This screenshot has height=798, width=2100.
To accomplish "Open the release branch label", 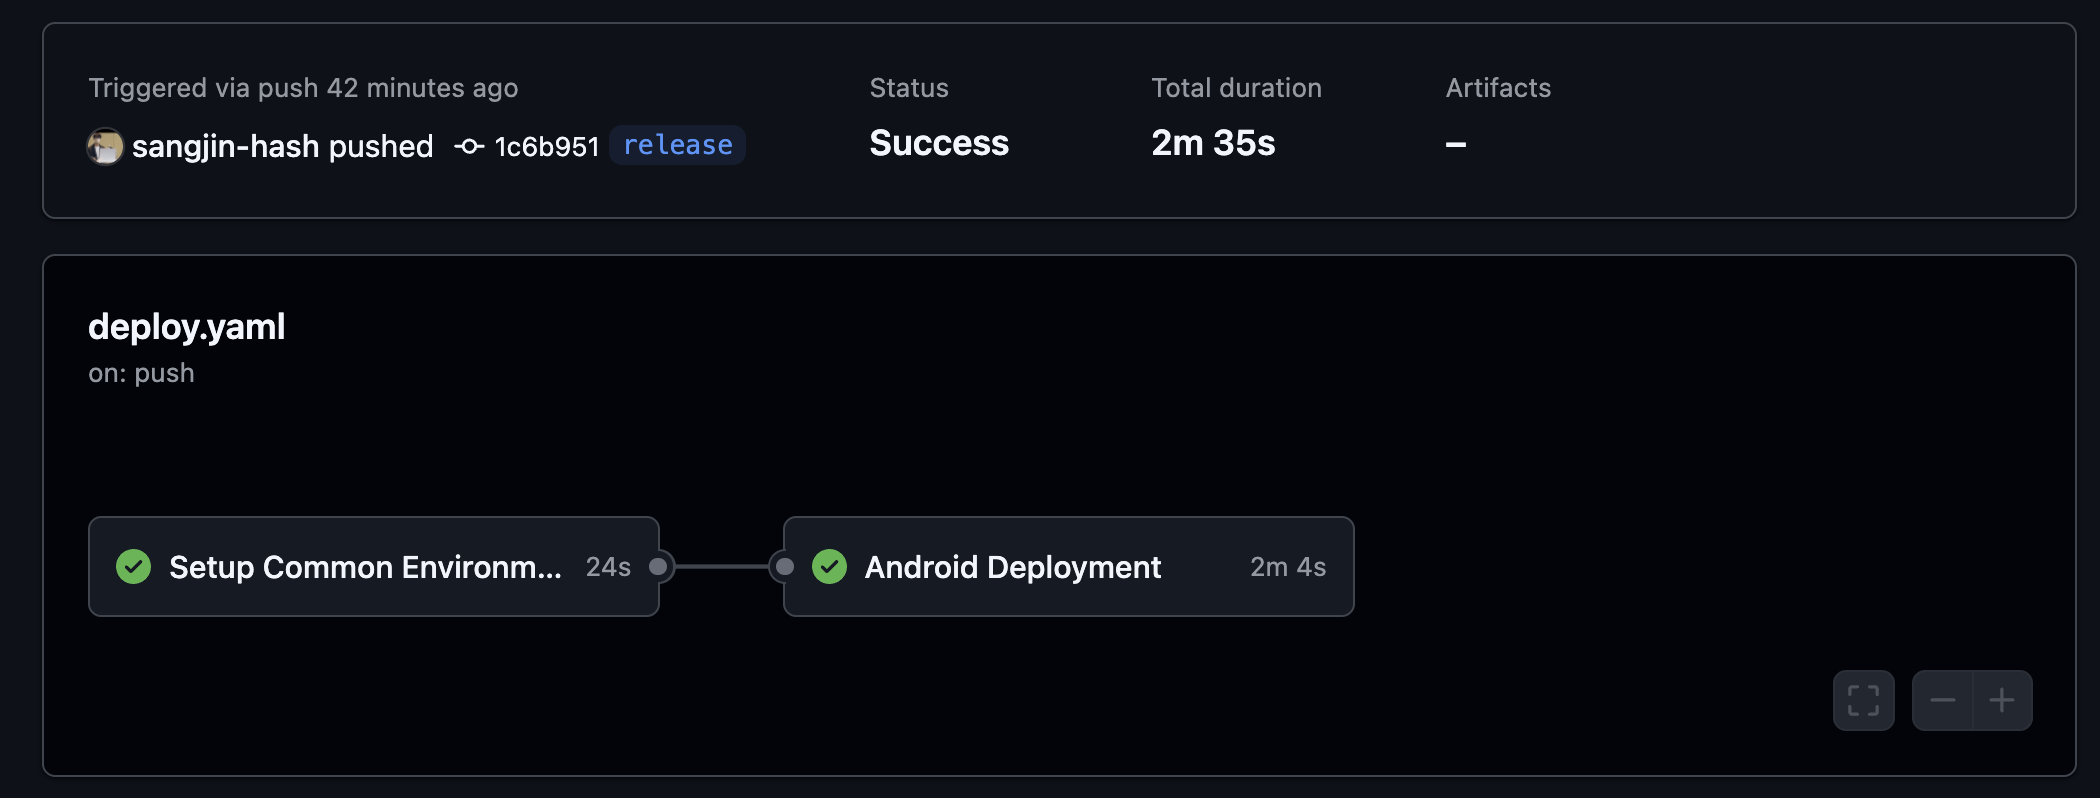I will point(678,145).
